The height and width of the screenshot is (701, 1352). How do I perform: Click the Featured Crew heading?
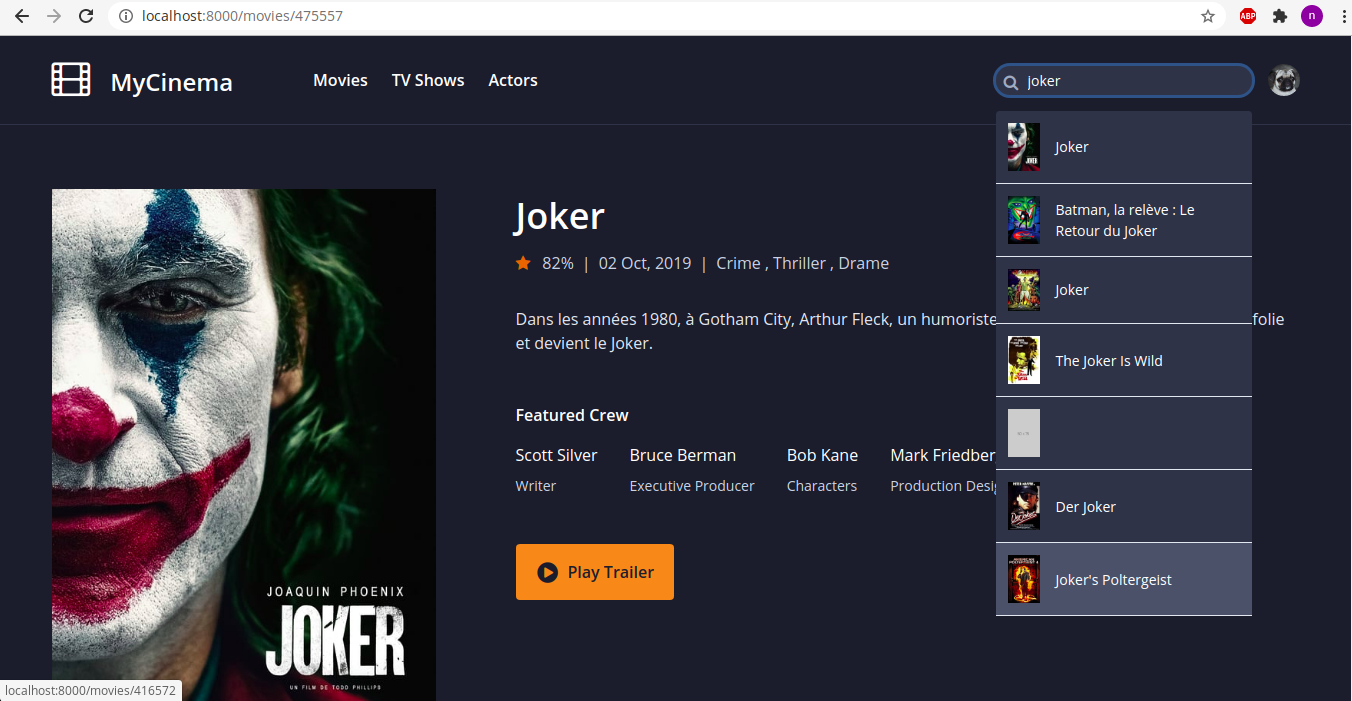coord(572,415)
